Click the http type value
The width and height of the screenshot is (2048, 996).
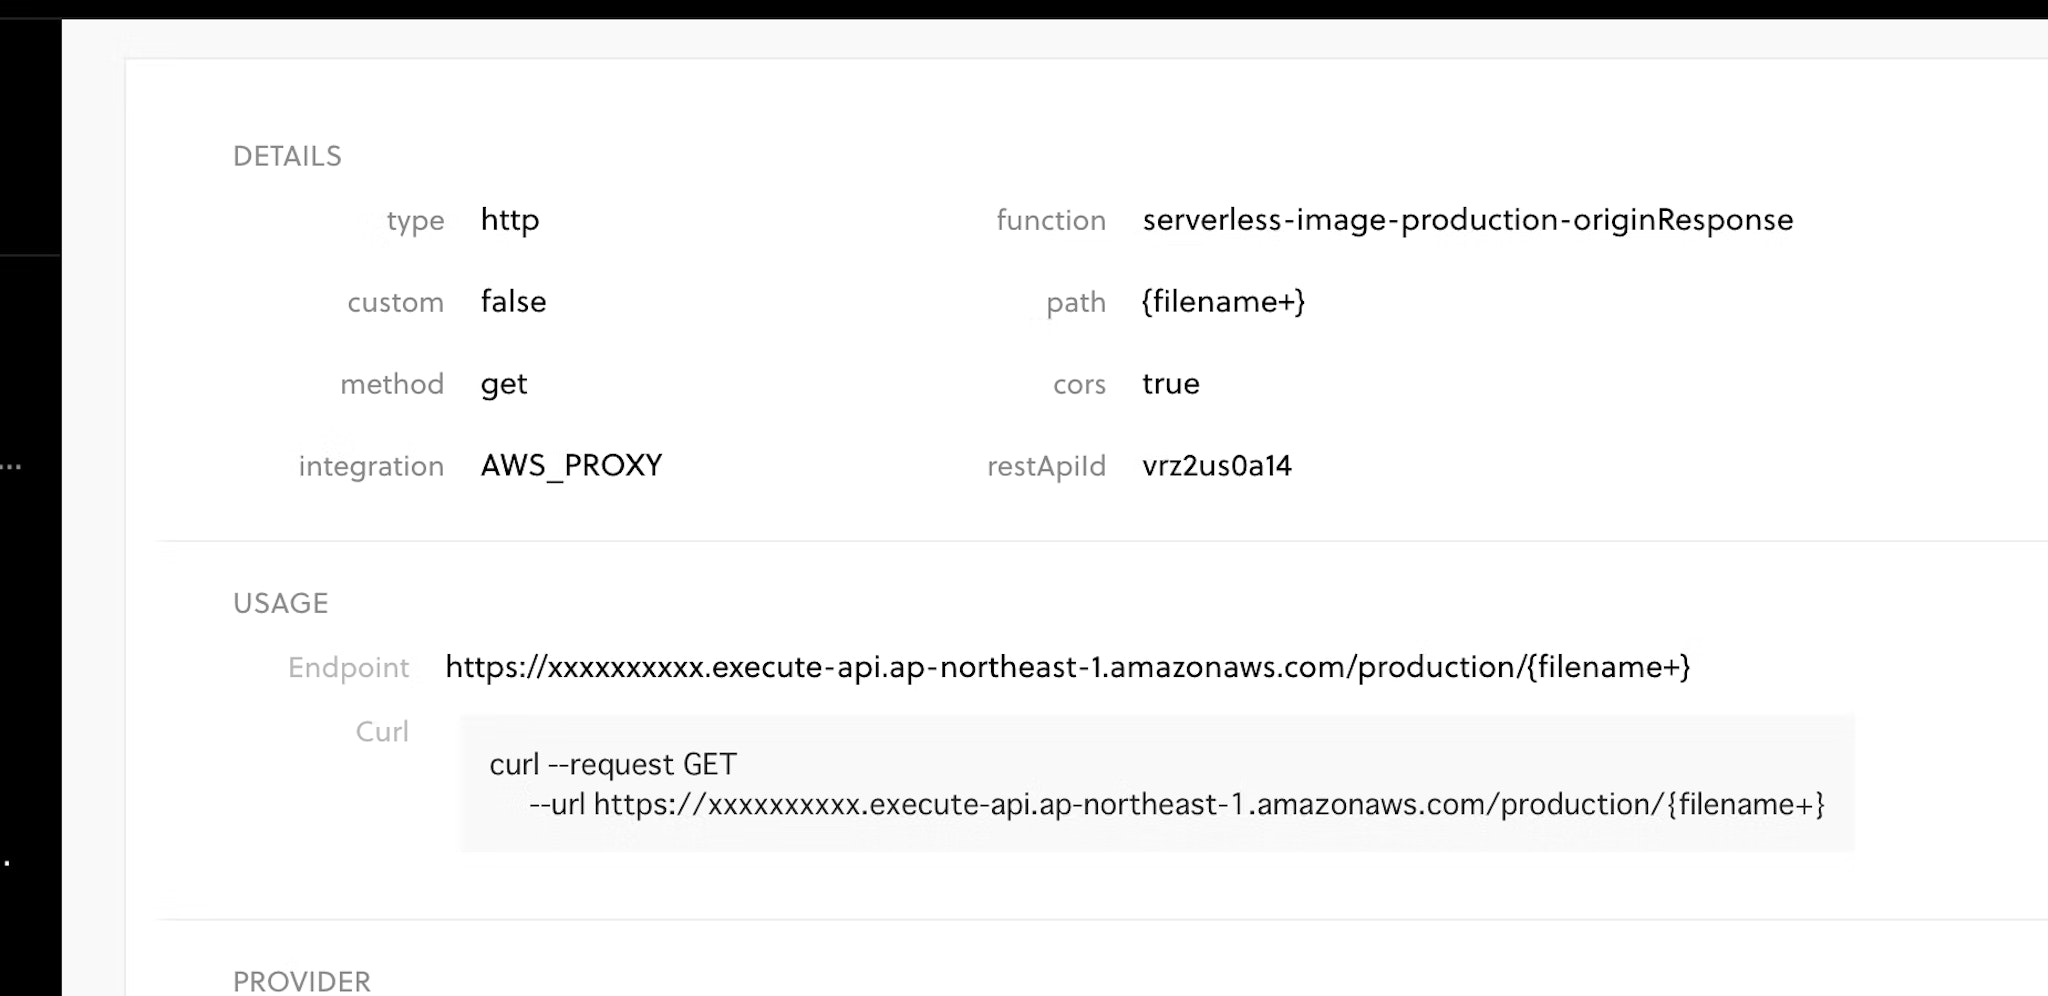pos(510,220)
